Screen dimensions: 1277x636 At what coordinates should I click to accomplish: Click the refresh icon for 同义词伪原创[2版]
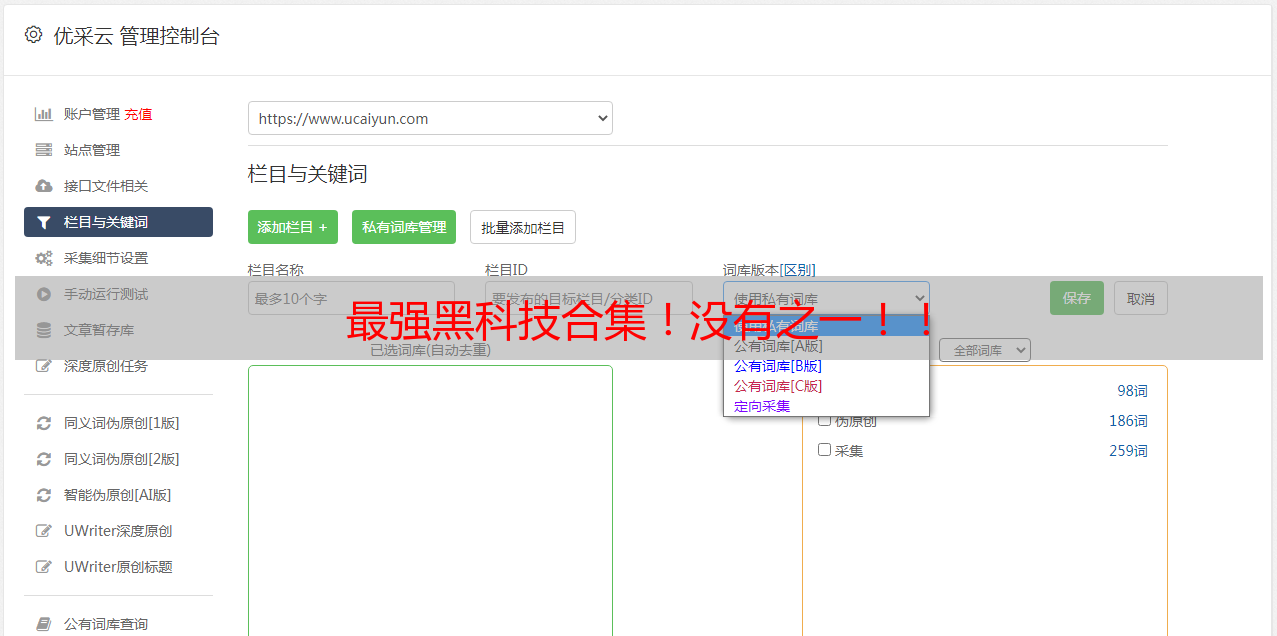pos(43,459)
